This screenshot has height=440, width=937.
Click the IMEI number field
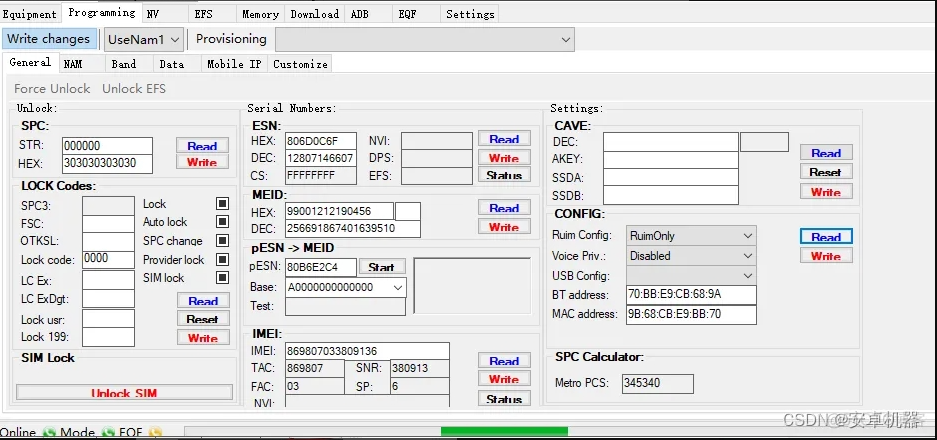point(368,351)
